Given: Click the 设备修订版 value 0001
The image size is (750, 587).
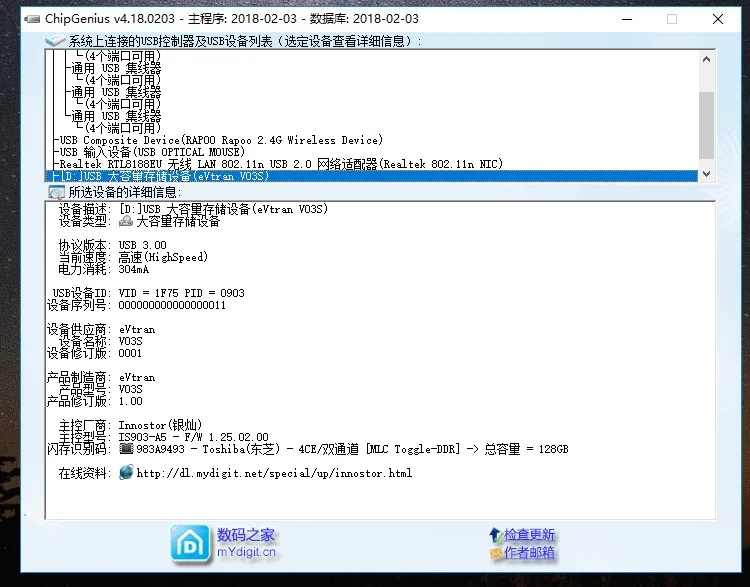Looking at the screenshot, I should pos(130,353).
